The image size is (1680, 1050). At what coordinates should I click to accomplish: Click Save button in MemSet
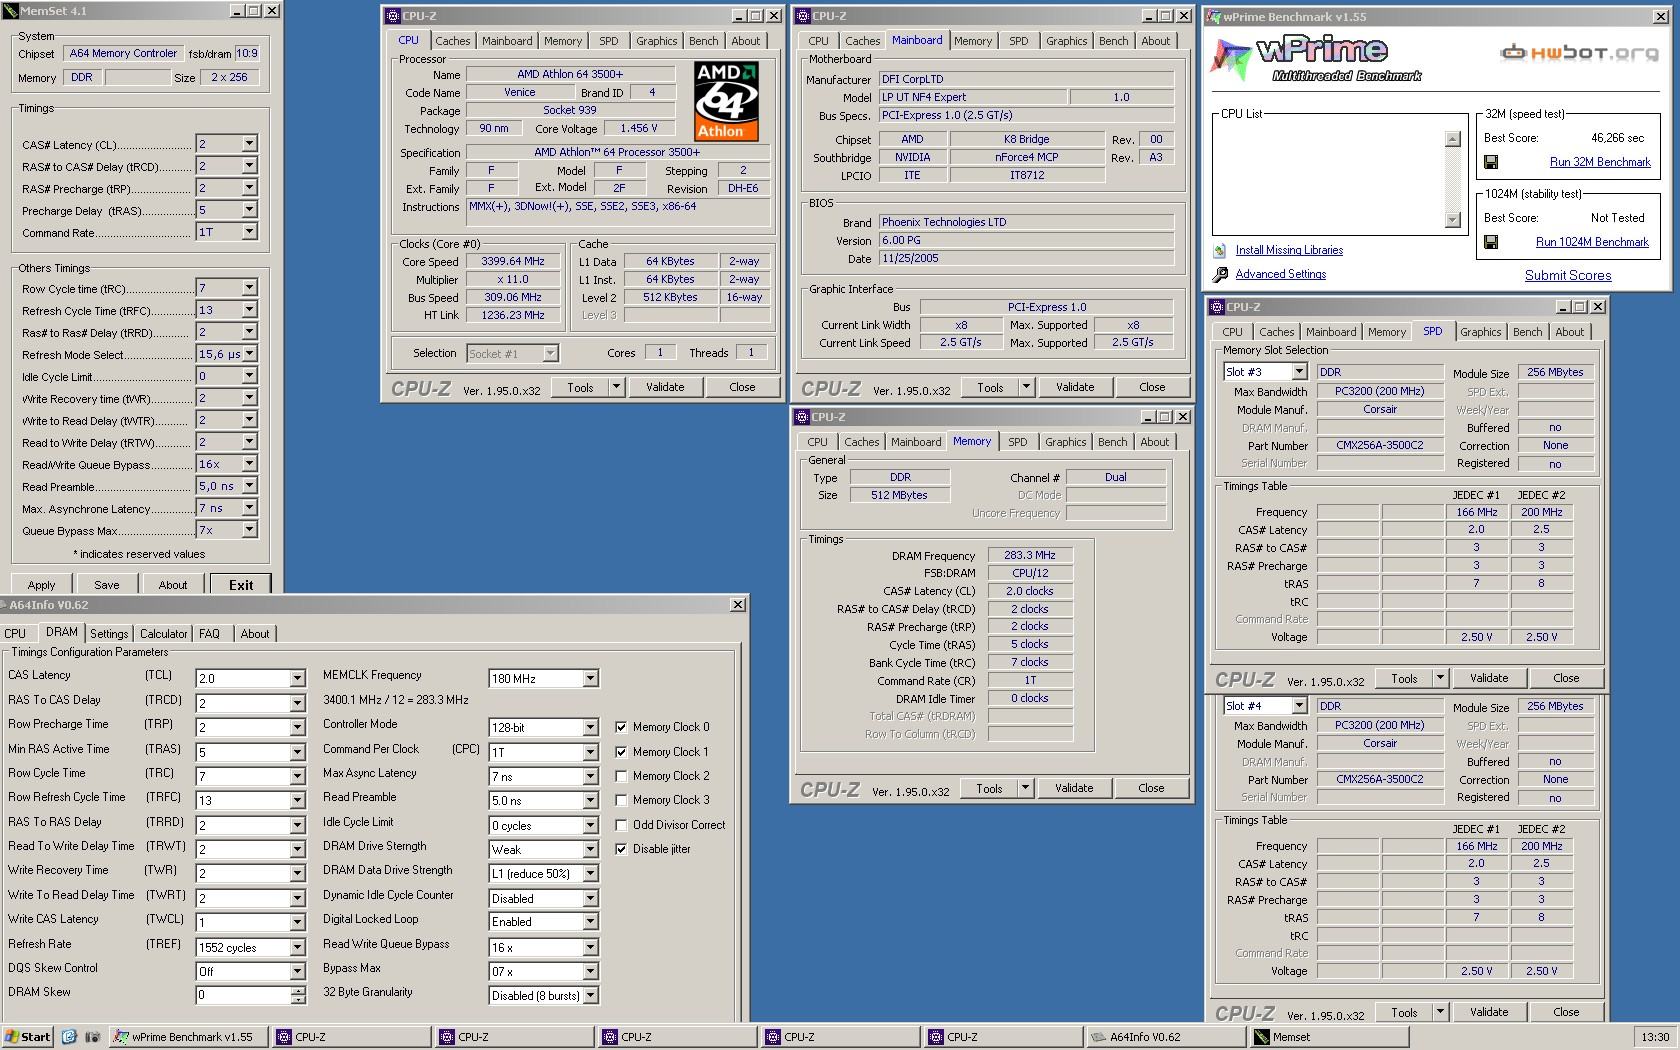coord(106,585)
